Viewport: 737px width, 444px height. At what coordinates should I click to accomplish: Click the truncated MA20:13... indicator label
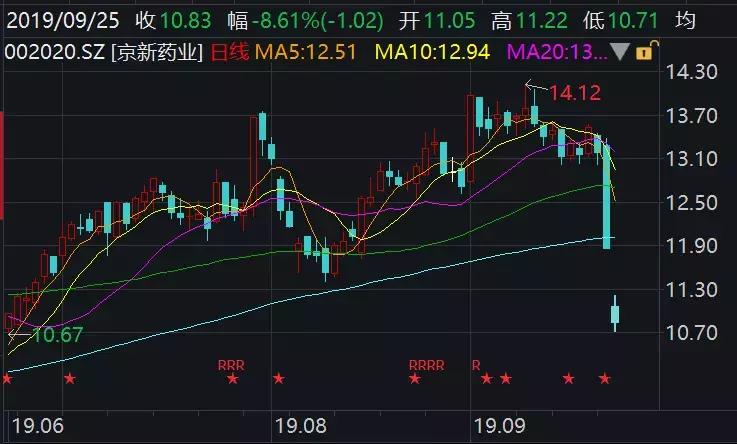pos(557,52)
